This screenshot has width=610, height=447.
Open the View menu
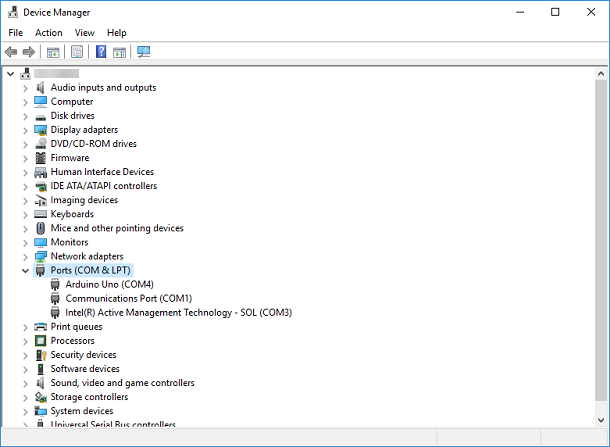coord(84,33)
